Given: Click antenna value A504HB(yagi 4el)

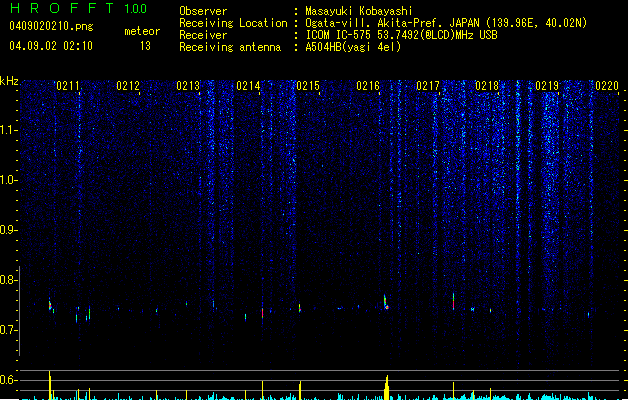Looking at the screenshot, I should [x=353, y=47].
